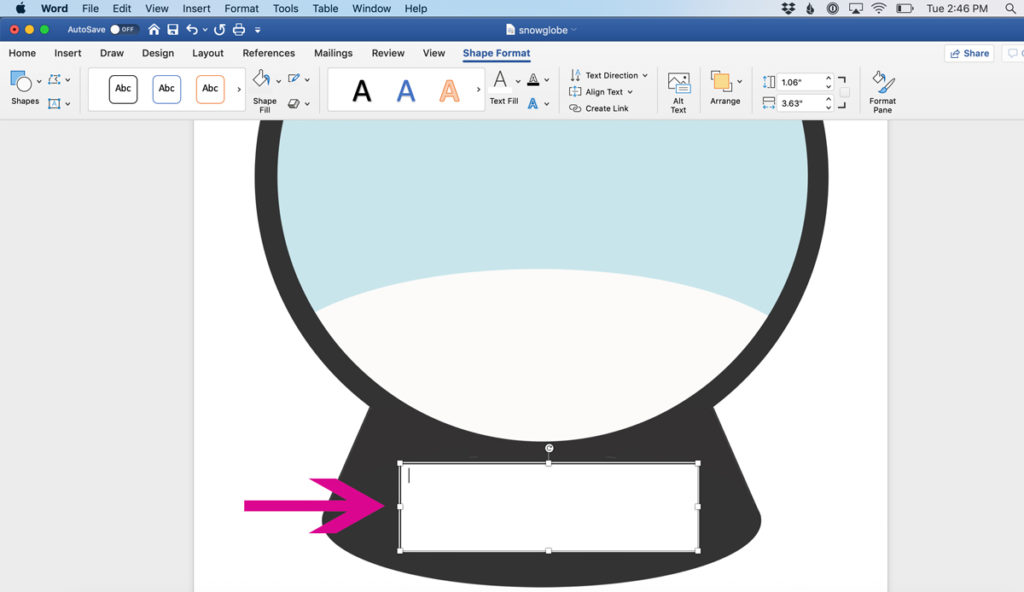Click the Home icon in quick access toolbar
1024x592 pixels.
(154, 30)
